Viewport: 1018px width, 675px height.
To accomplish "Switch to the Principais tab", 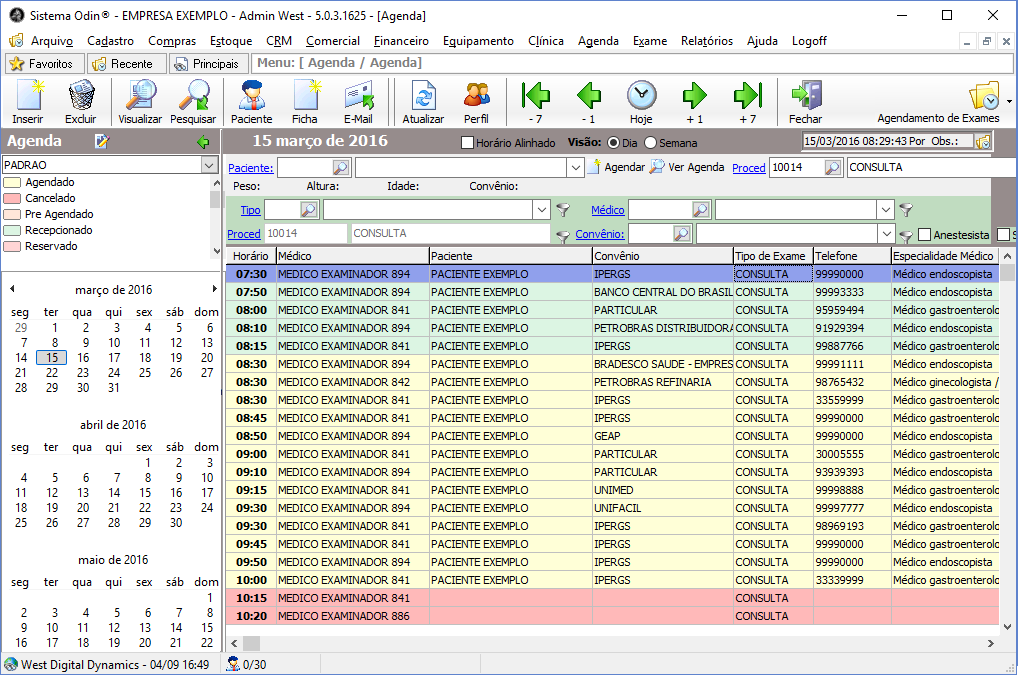I will (x=208, y=64).
